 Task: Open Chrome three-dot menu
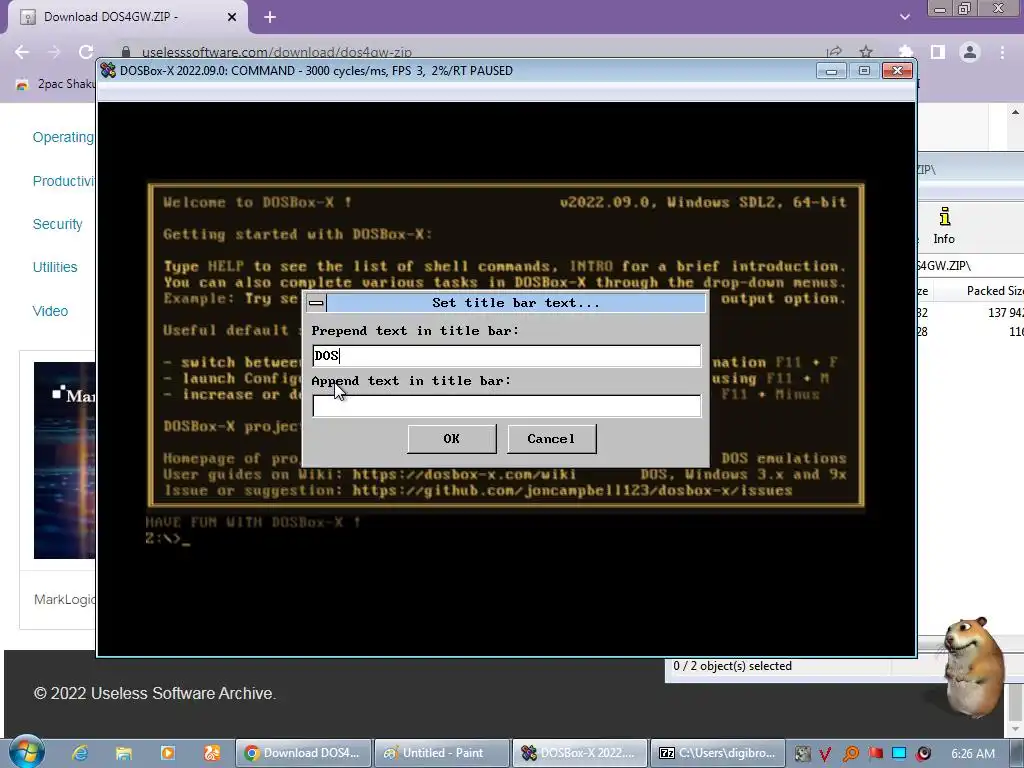coord(1002,52)
